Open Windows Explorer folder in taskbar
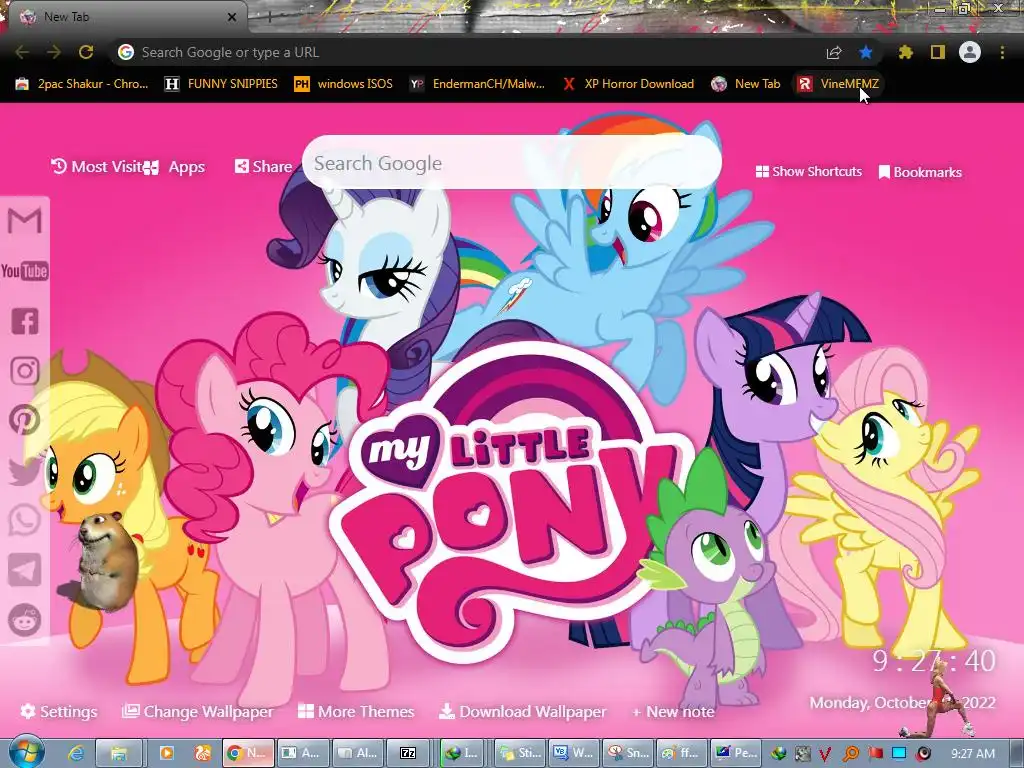1024x768 pixels. click(x=118, y=754)
